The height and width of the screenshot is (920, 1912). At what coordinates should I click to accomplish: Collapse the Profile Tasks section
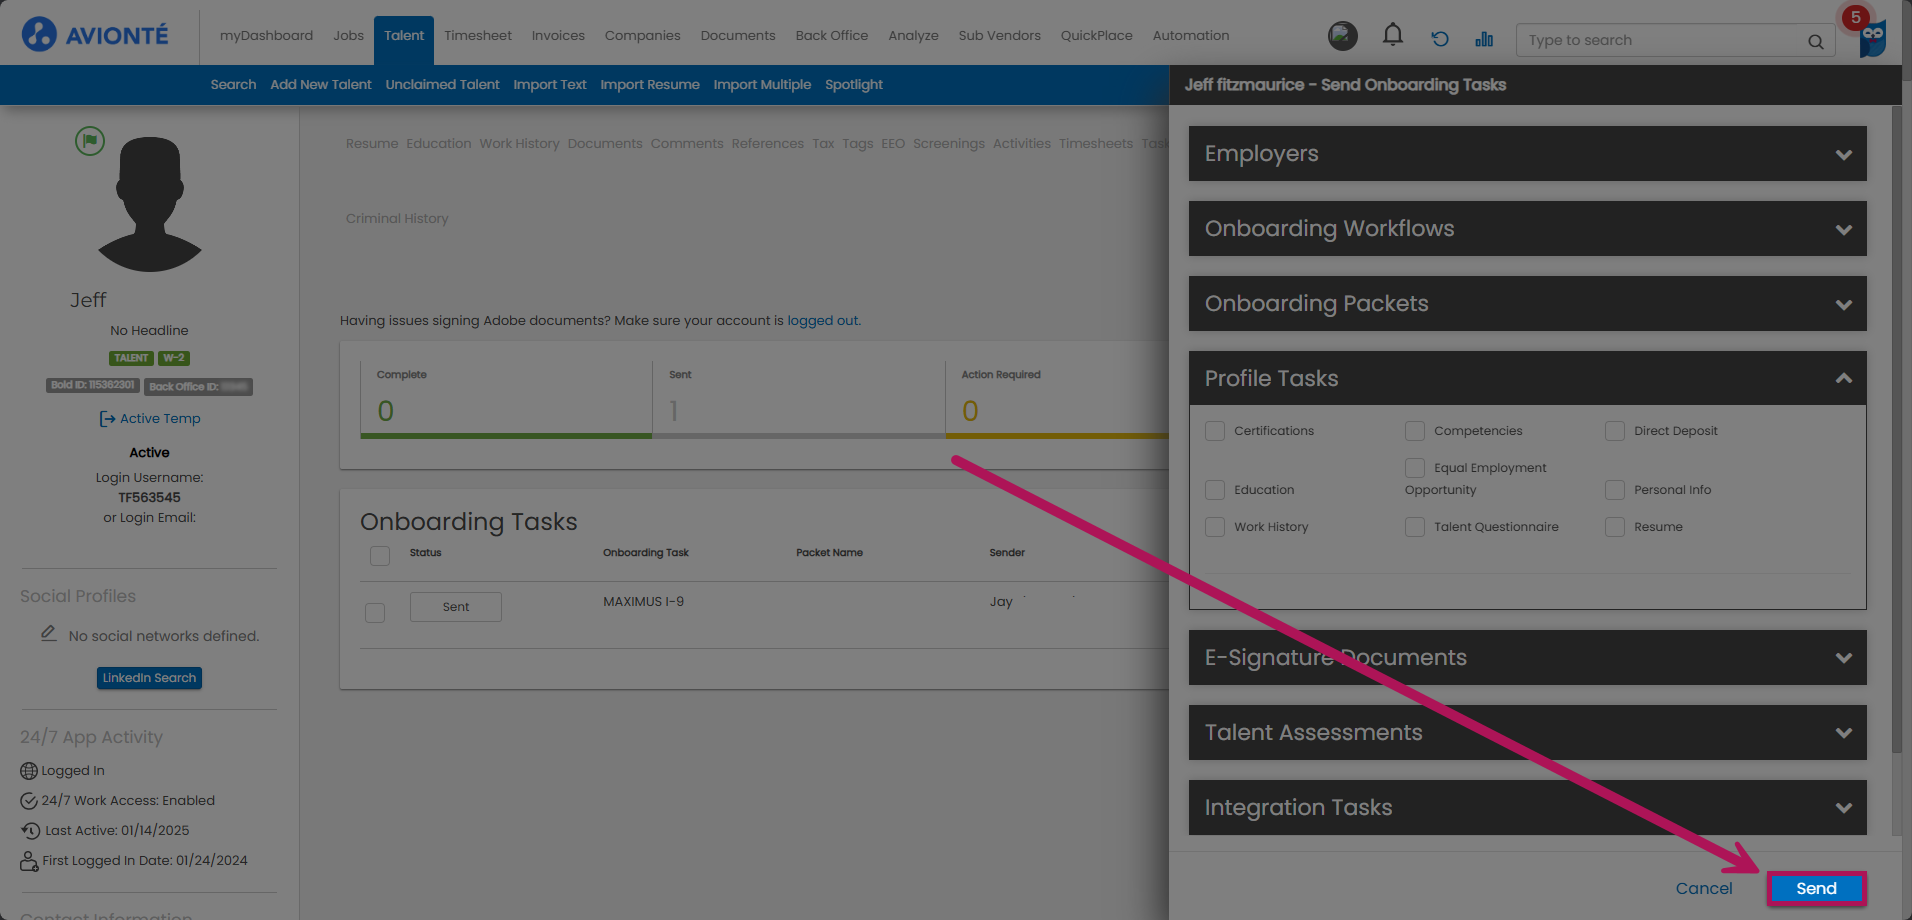[x=1527, y=378]
